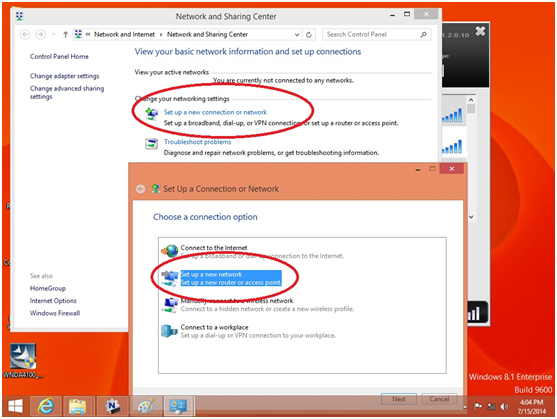Click the Action Center flag in the system tray
Image resolution: width=557 pixels, height=419 pixels.
click(x=478, y=406)
